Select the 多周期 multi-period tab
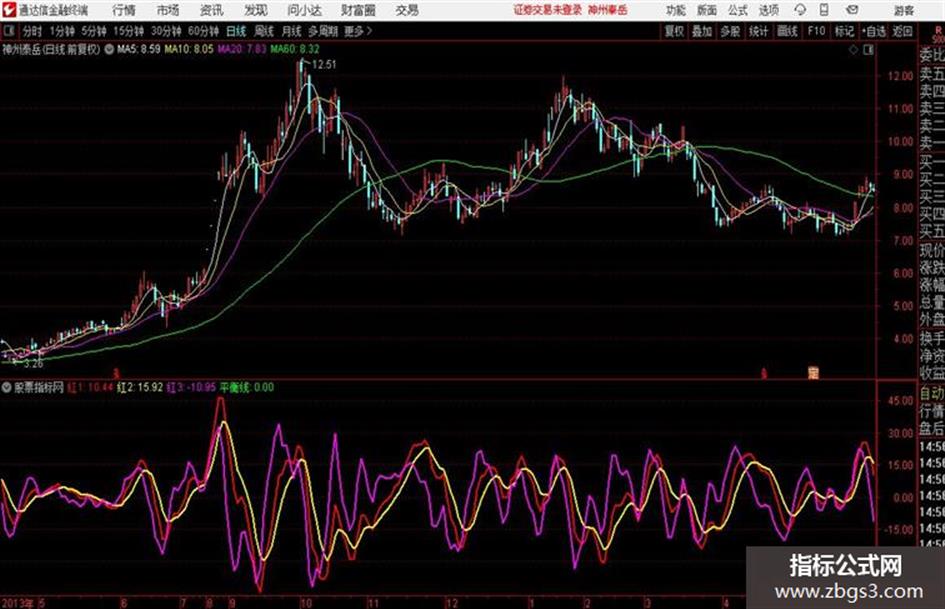This screenshot has height=609, width=945. 323,31
